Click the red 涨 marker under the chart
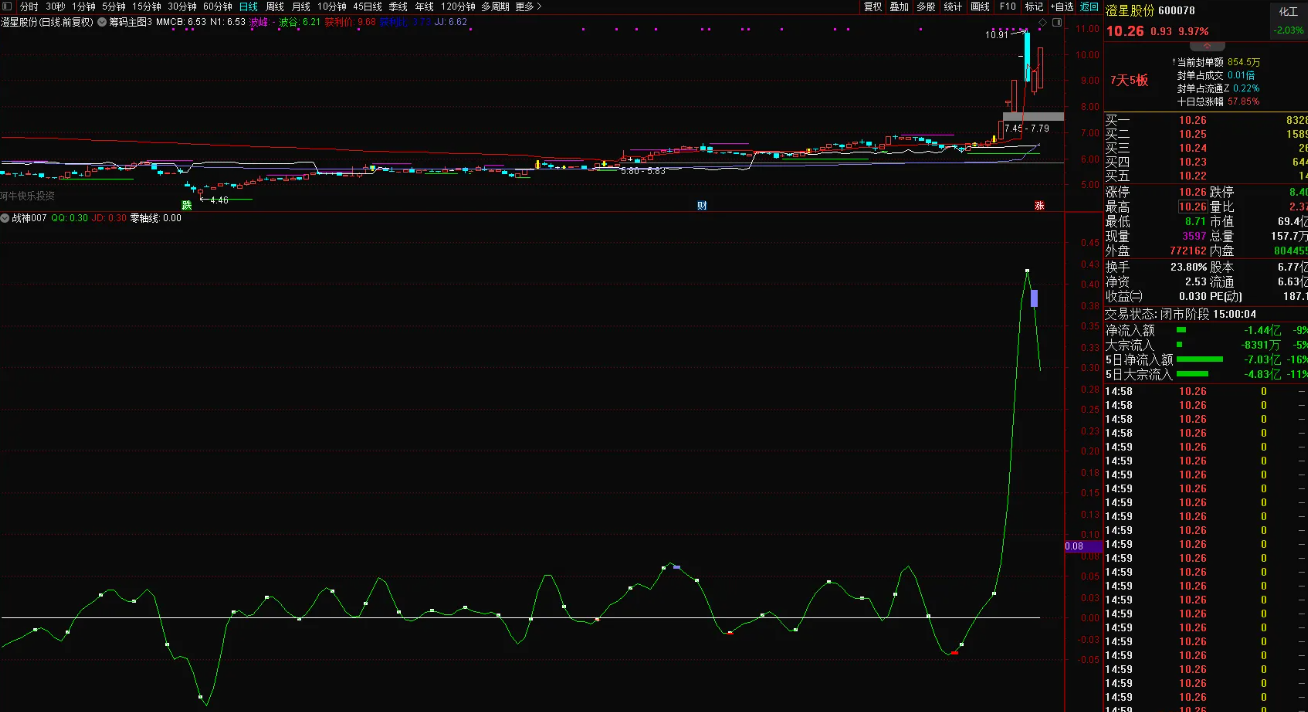Image resolution: width=1308 pixels, height=712 pixels. 1039,206
